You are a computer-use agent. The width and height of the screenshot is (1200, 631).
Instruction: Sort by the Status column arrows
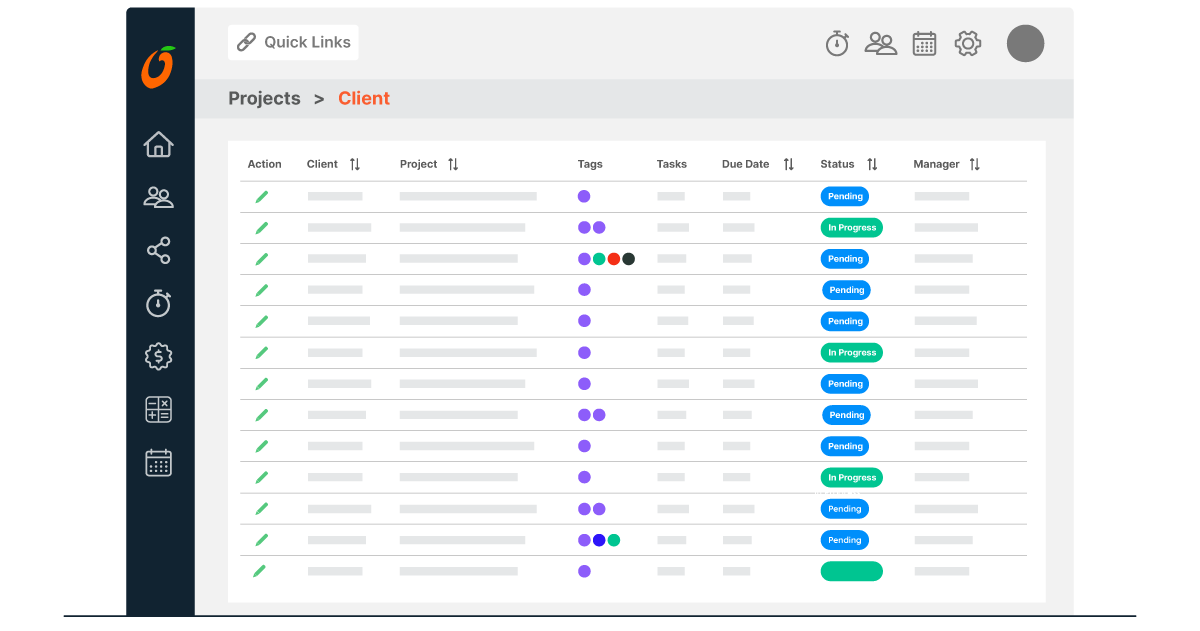pos(872,164)
